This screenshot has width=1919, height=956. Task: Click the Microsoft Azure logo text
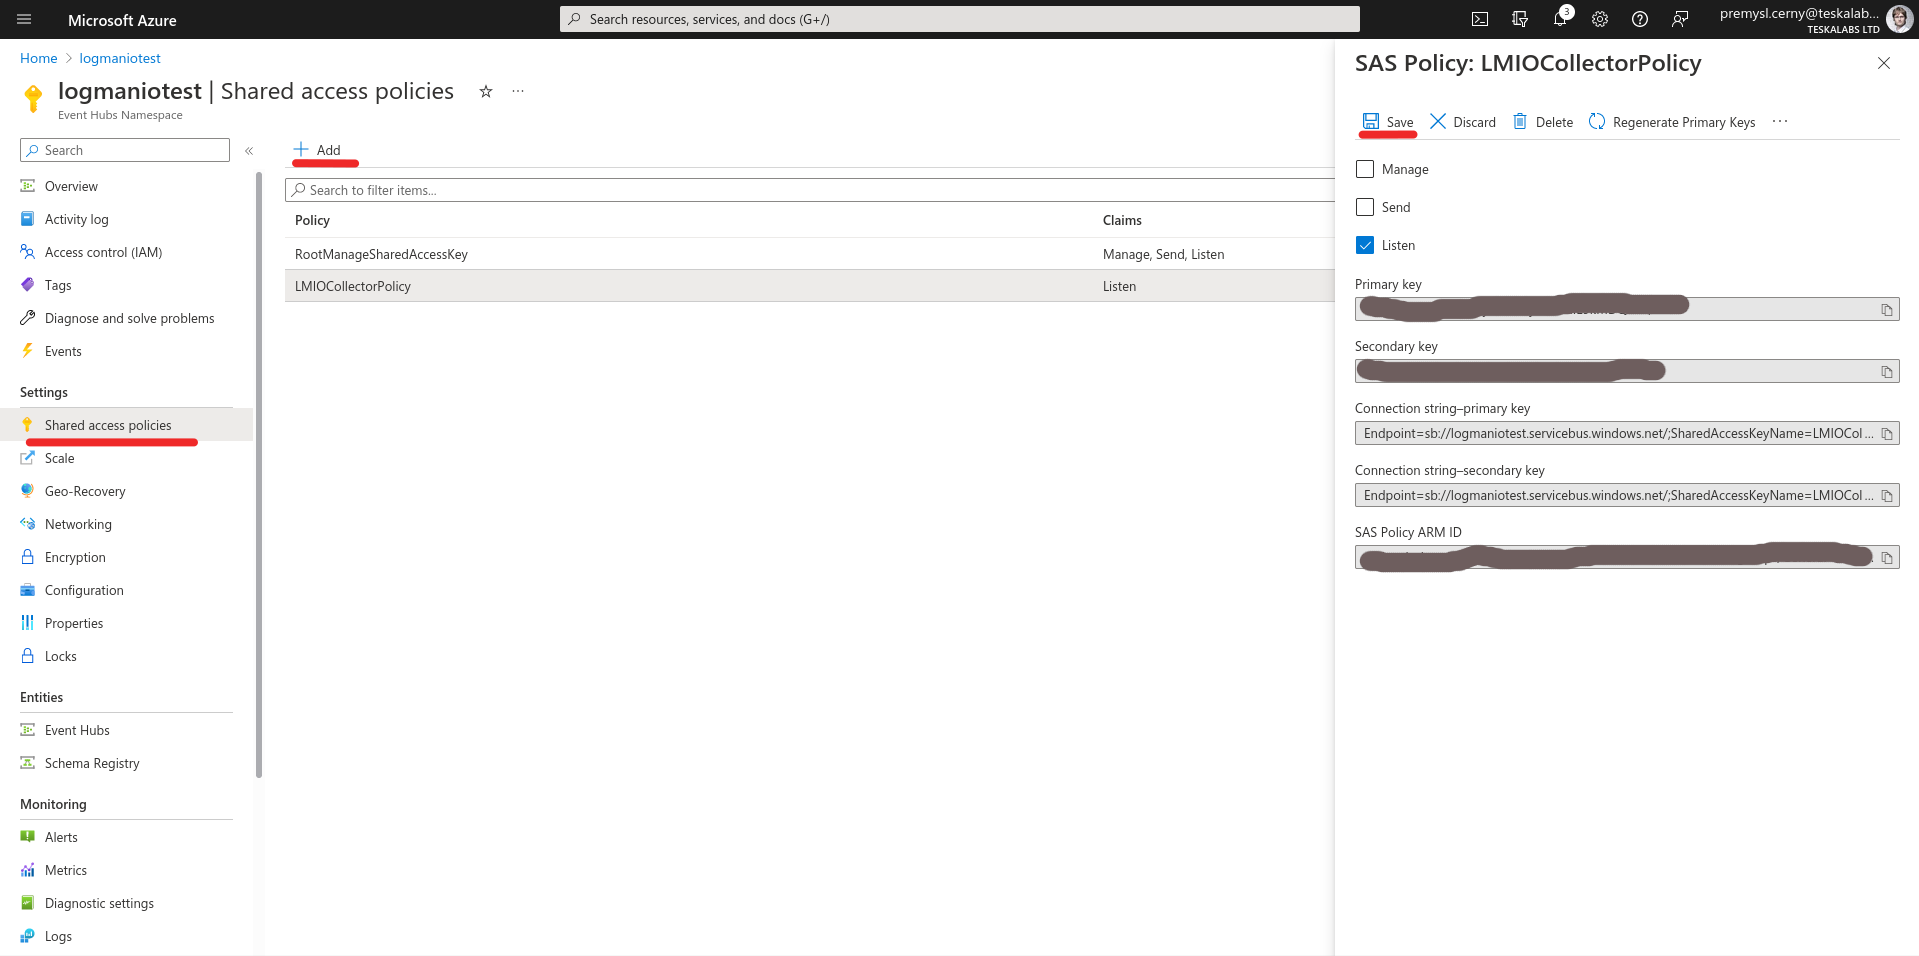[x=122, y=20]
